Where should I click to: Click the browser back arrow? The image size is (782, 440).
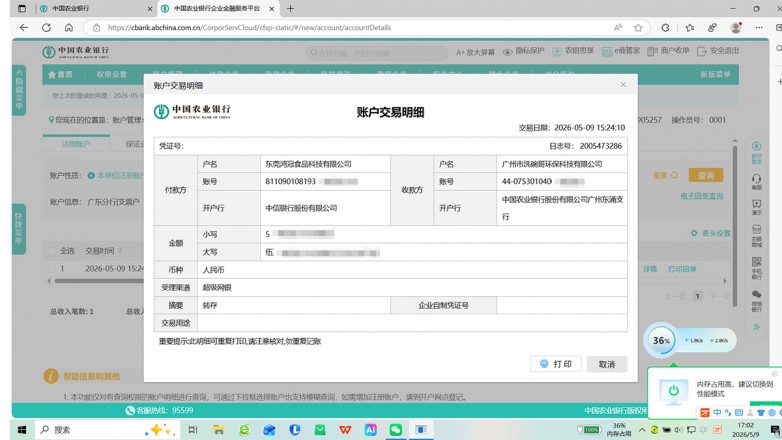coord(24,27)
